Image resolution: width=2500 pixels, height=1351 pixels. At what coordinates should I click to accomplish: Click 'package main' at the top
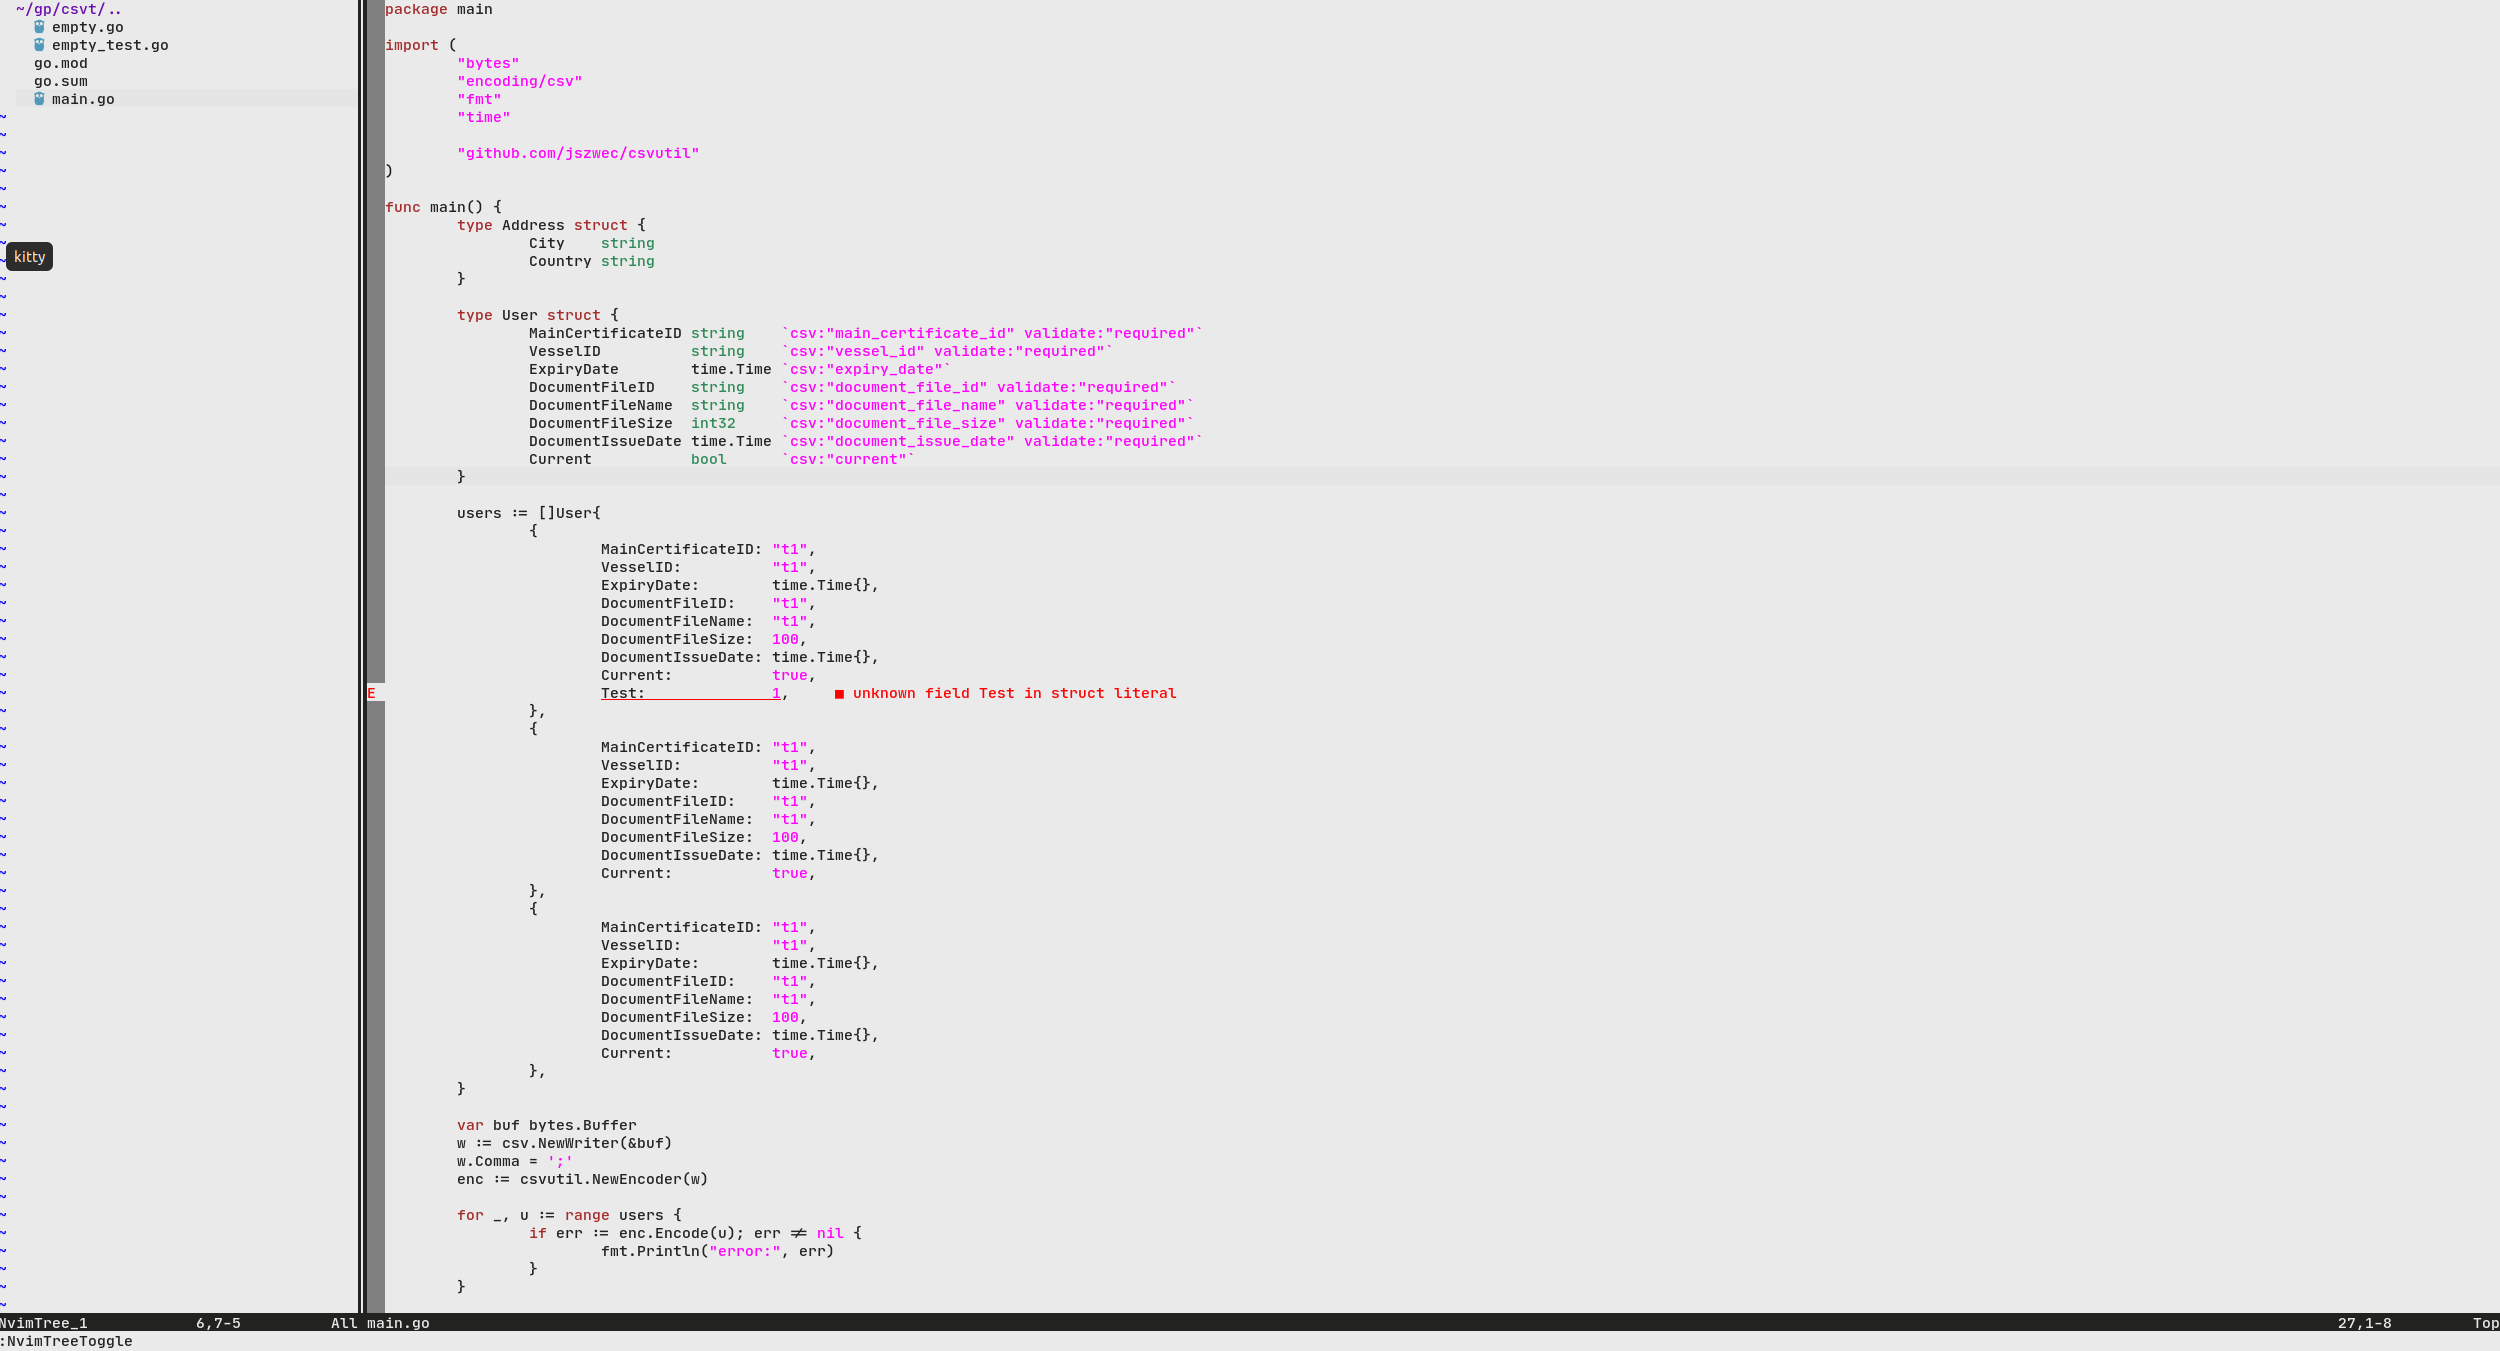tap(439, 9)
